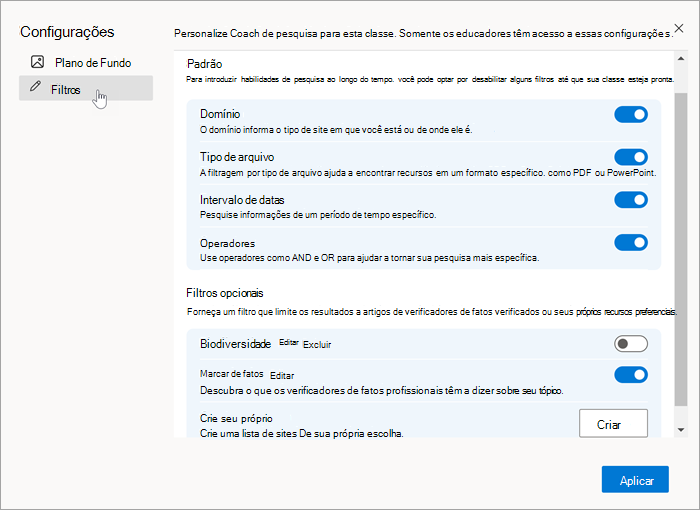Disable the Domínio filter toggle
700x510 pixels.
(x=631, y=114)
